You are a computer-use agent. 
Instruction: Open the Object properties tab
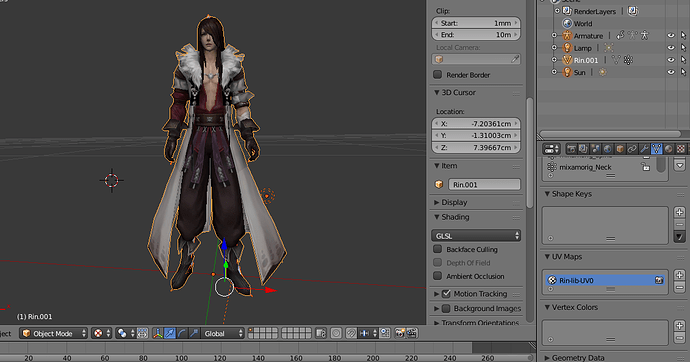pos(620,149)
